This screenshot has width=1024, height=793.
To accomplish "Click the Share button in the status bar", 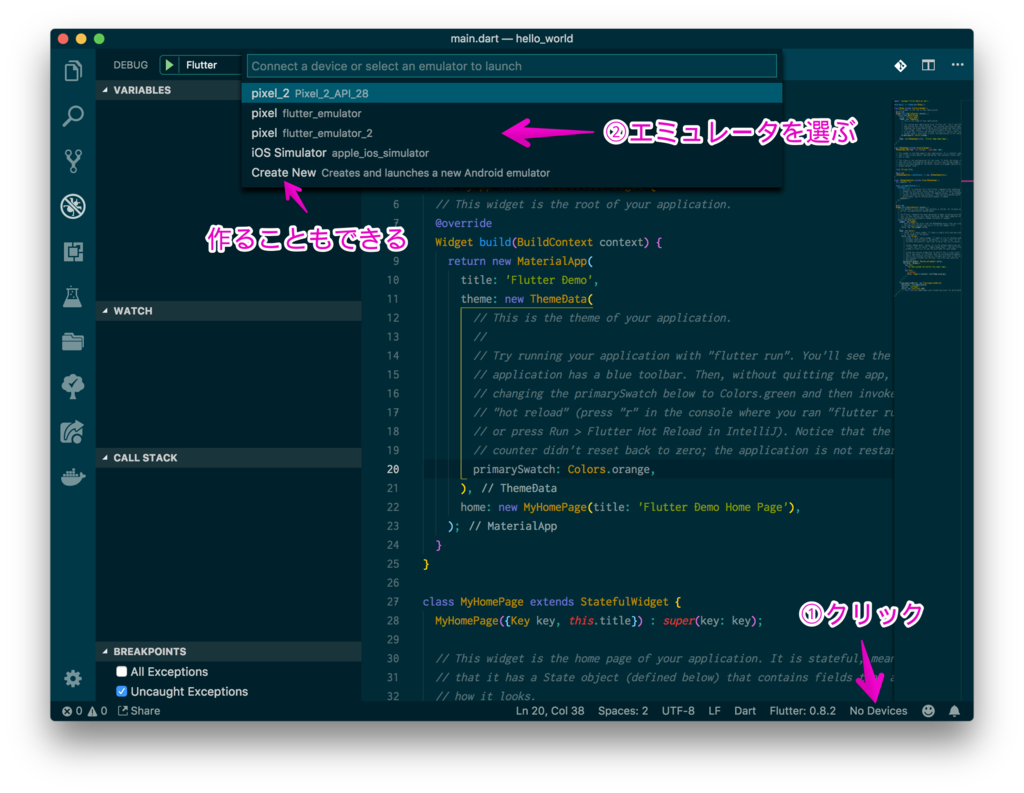I will 139,711.
